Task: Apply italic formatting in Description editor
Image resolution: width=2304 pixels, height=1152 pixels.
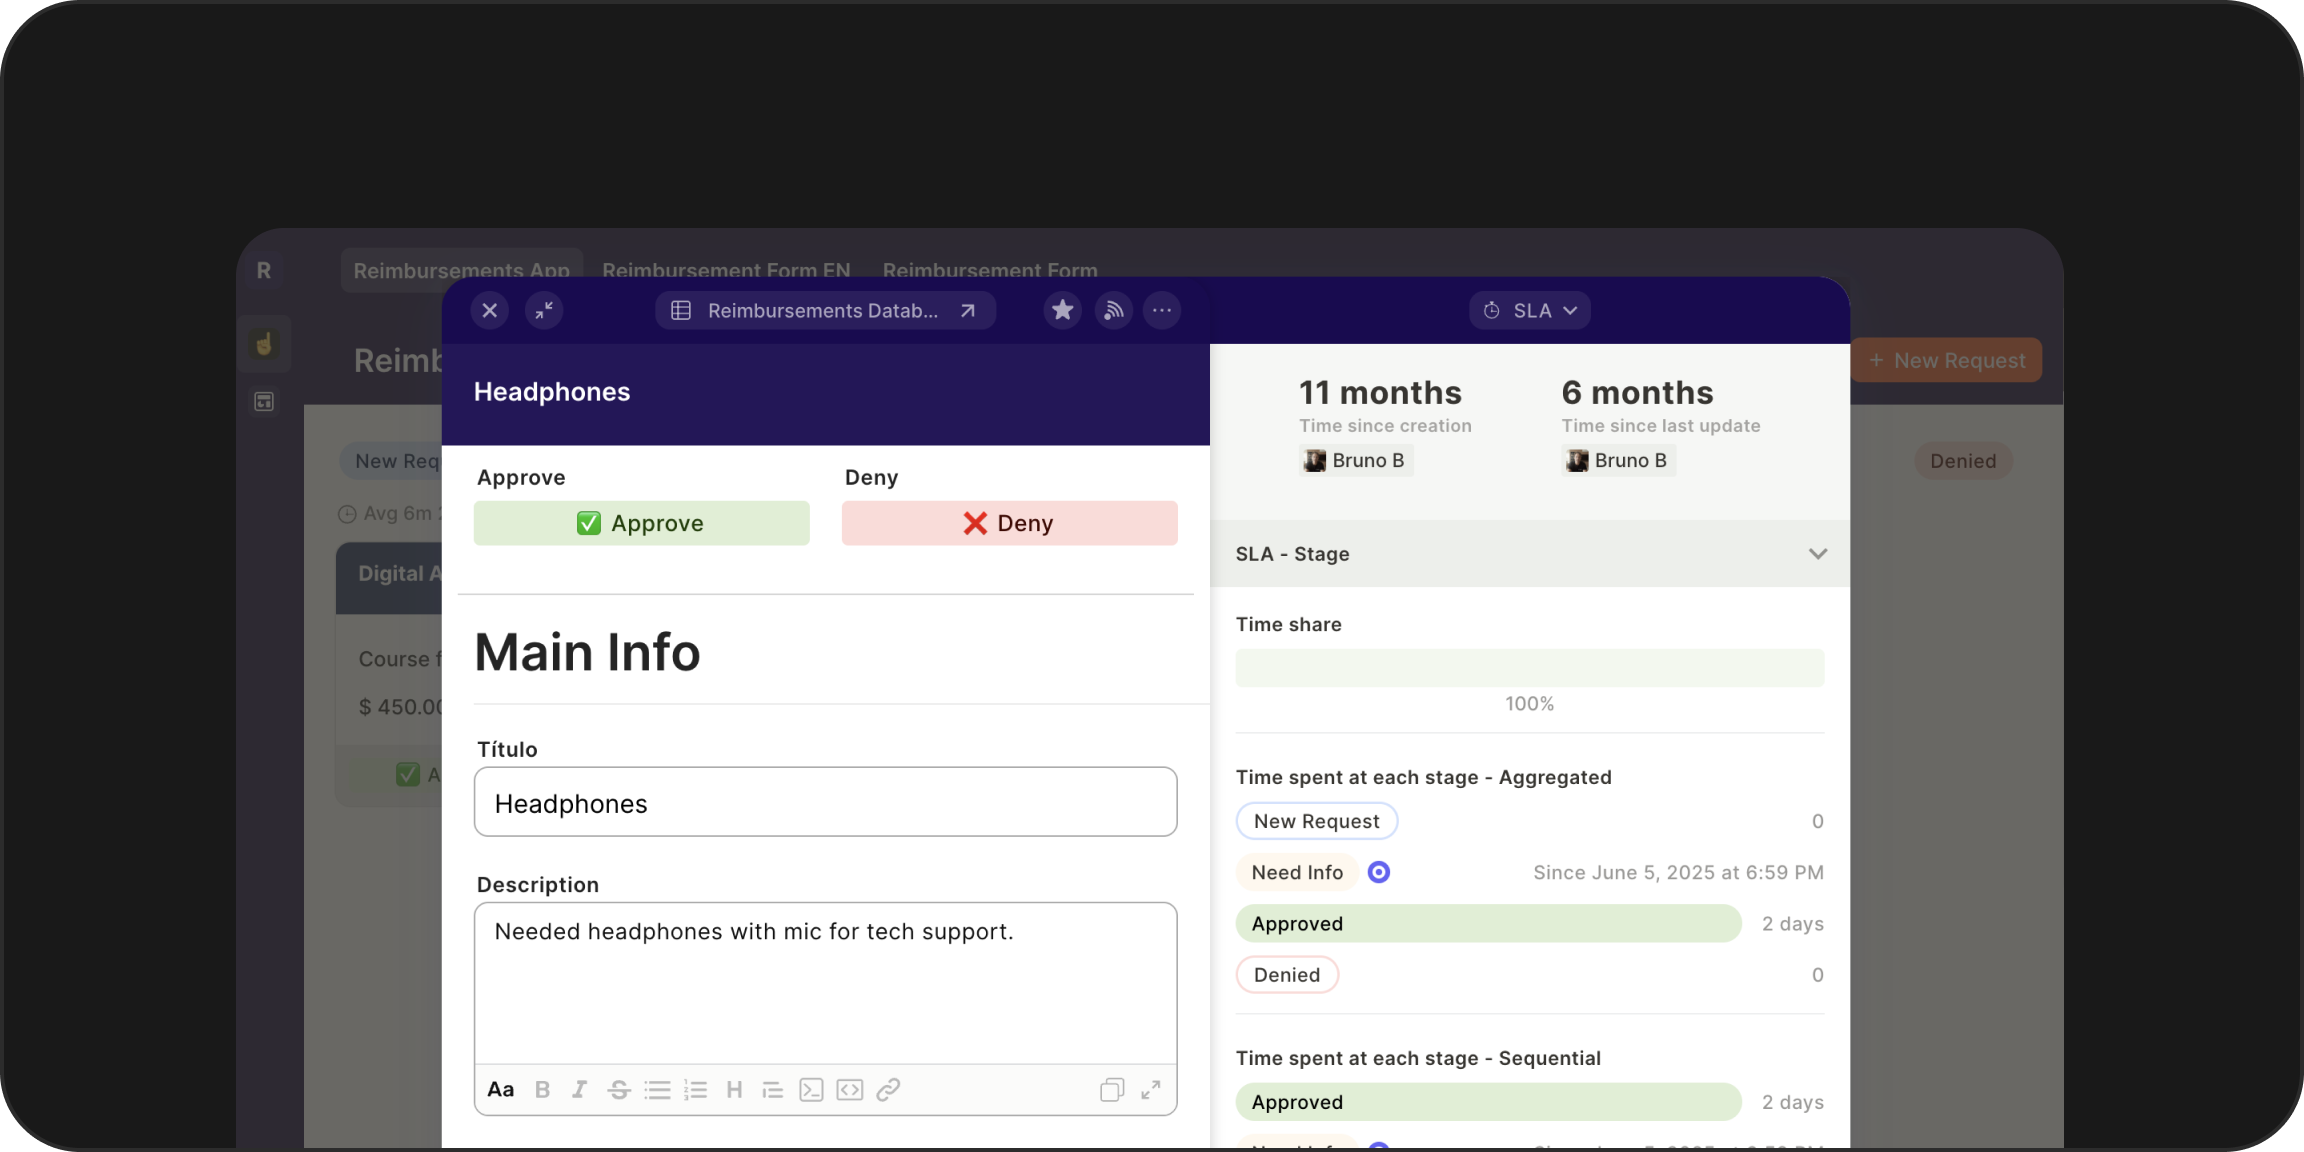Action: [x=579, y=1090]
